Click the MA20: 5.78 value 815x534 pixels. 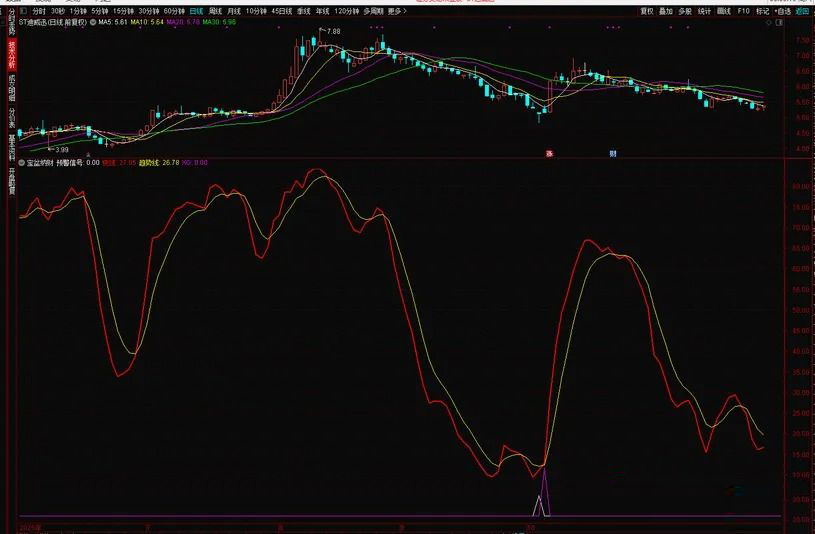pos(183,22)
